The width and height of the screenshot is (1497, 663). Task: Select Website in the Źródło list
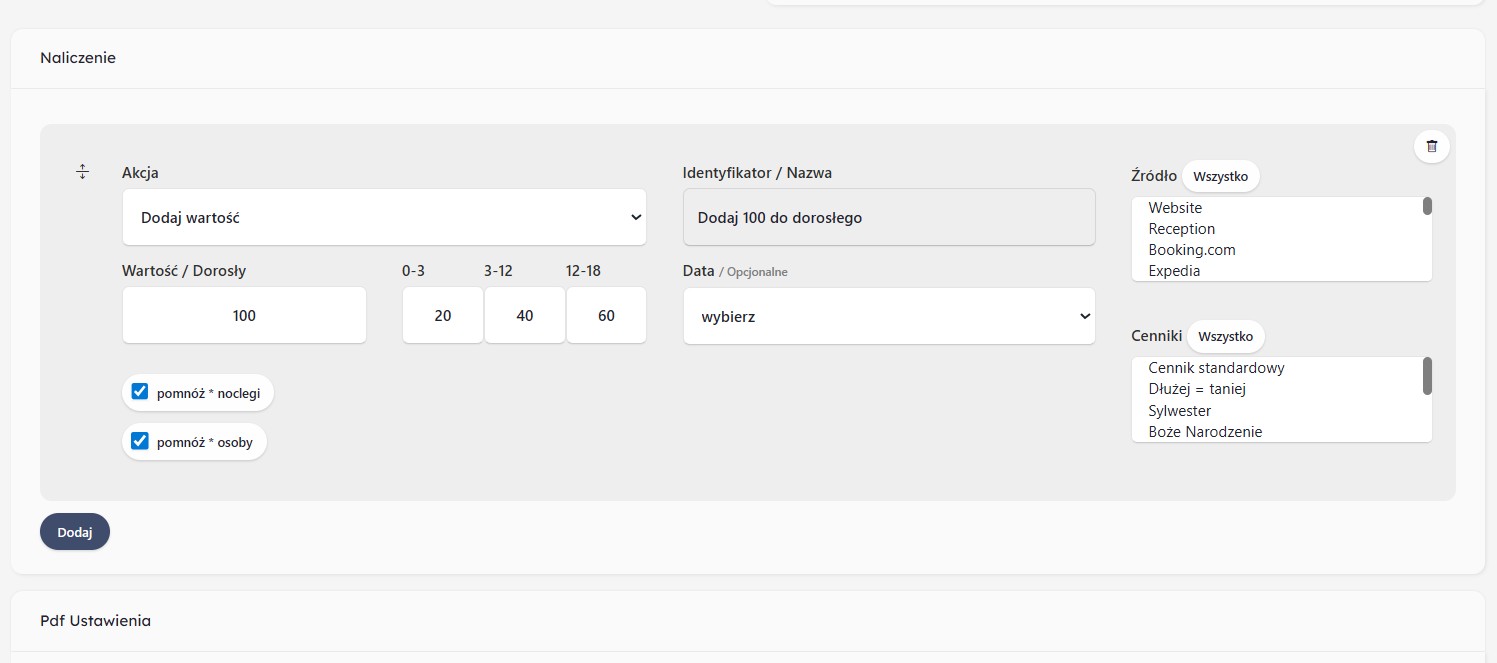pyautogui.click(x=1175, y=208)
